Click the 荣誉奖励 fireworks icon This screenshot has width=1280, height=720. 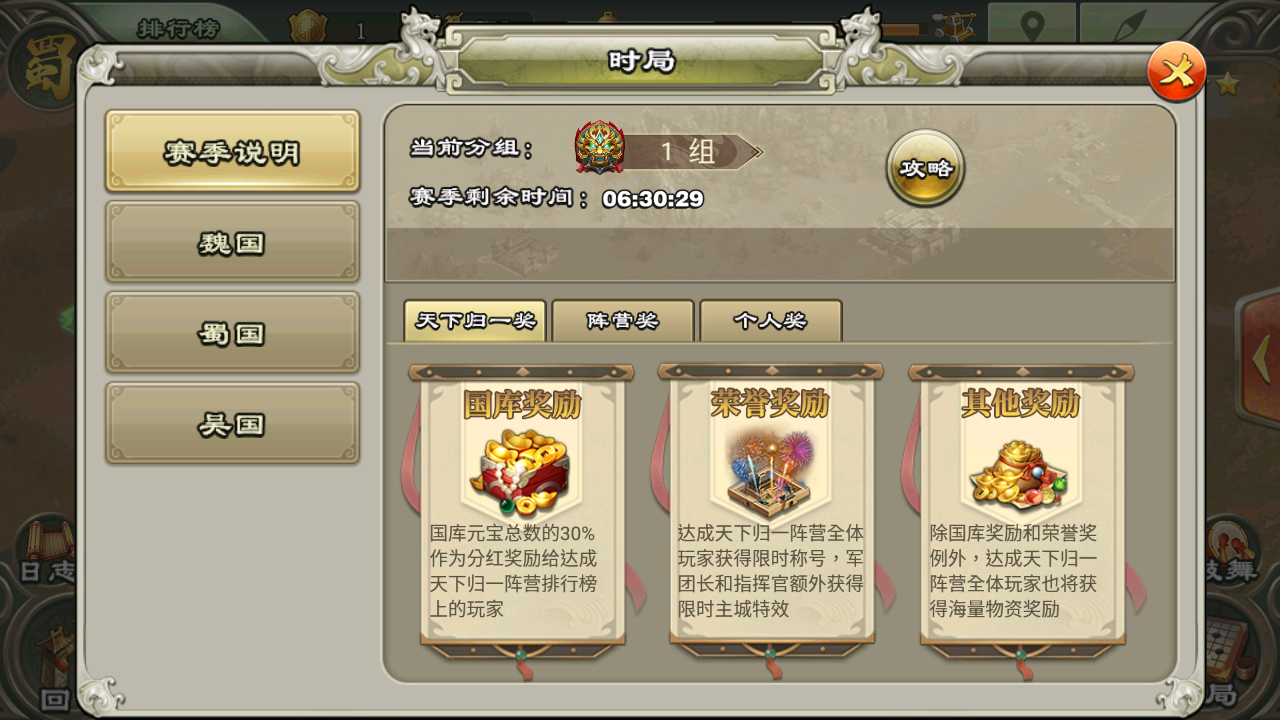point(770,472)
